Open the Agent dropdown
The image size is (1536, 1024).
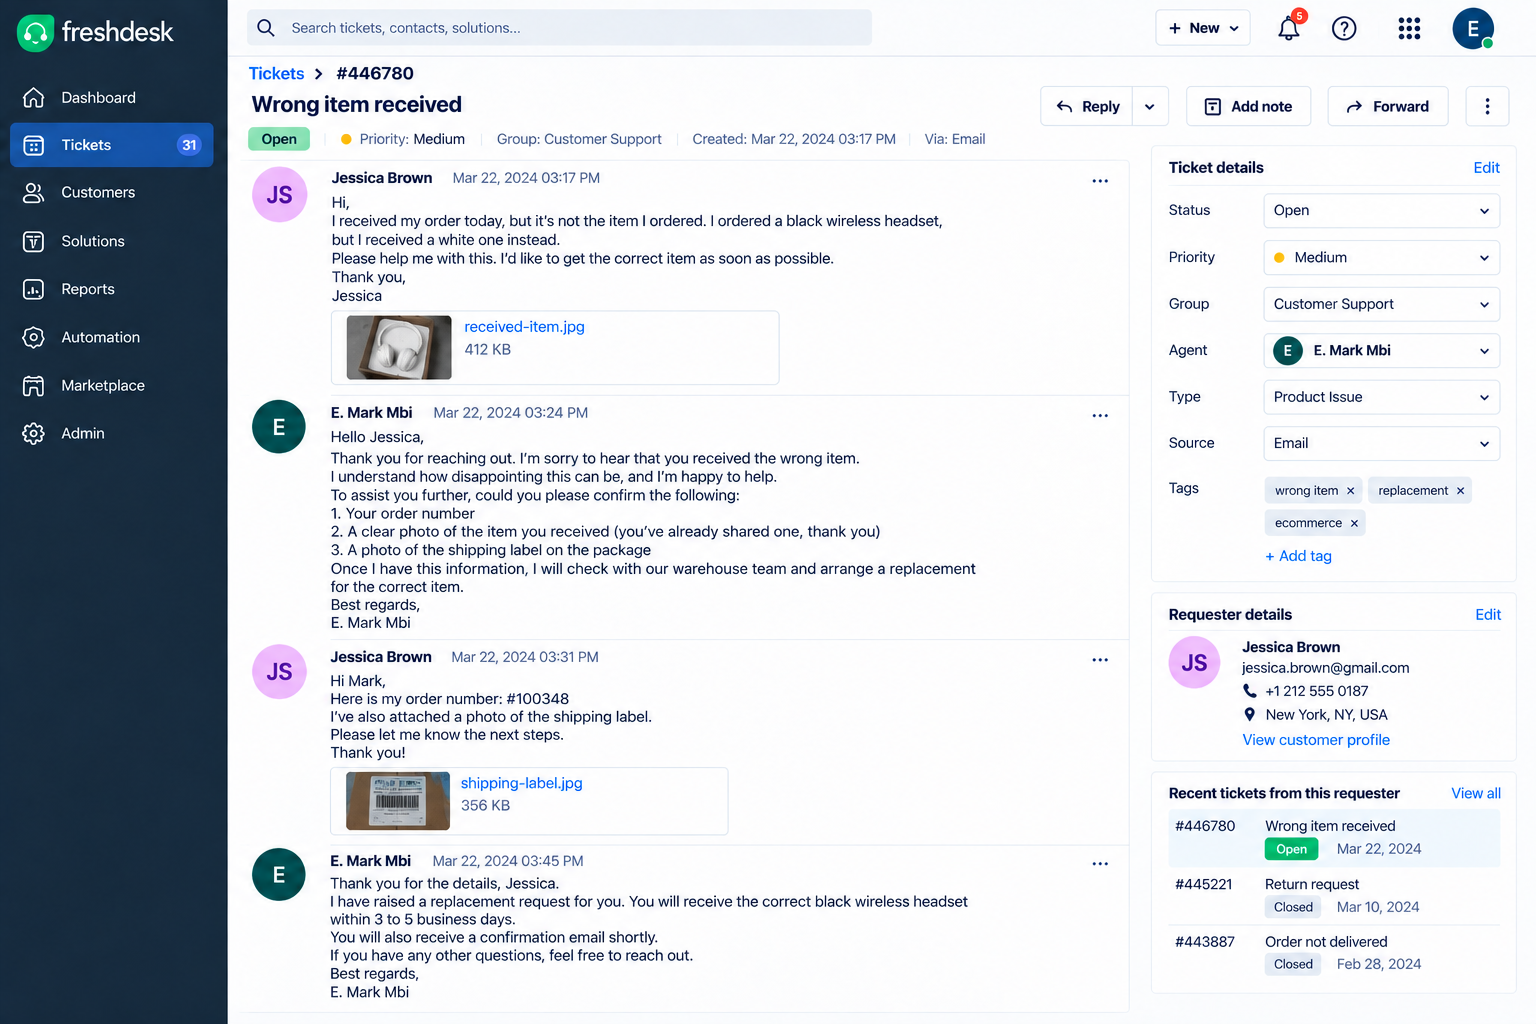pyautogui.click(x=1381, y=350)
